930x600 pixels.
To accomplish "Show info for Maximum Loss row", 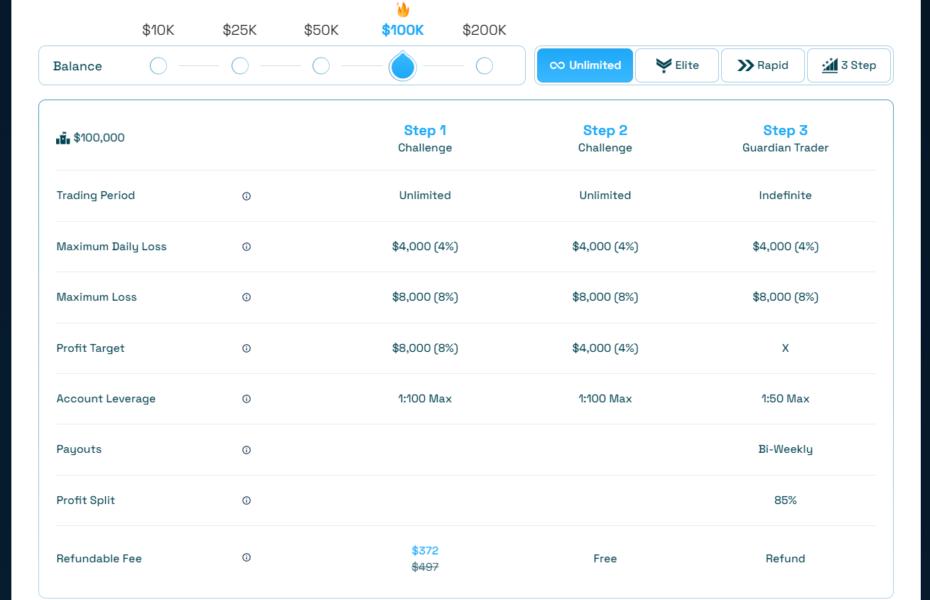I will 246,297.
